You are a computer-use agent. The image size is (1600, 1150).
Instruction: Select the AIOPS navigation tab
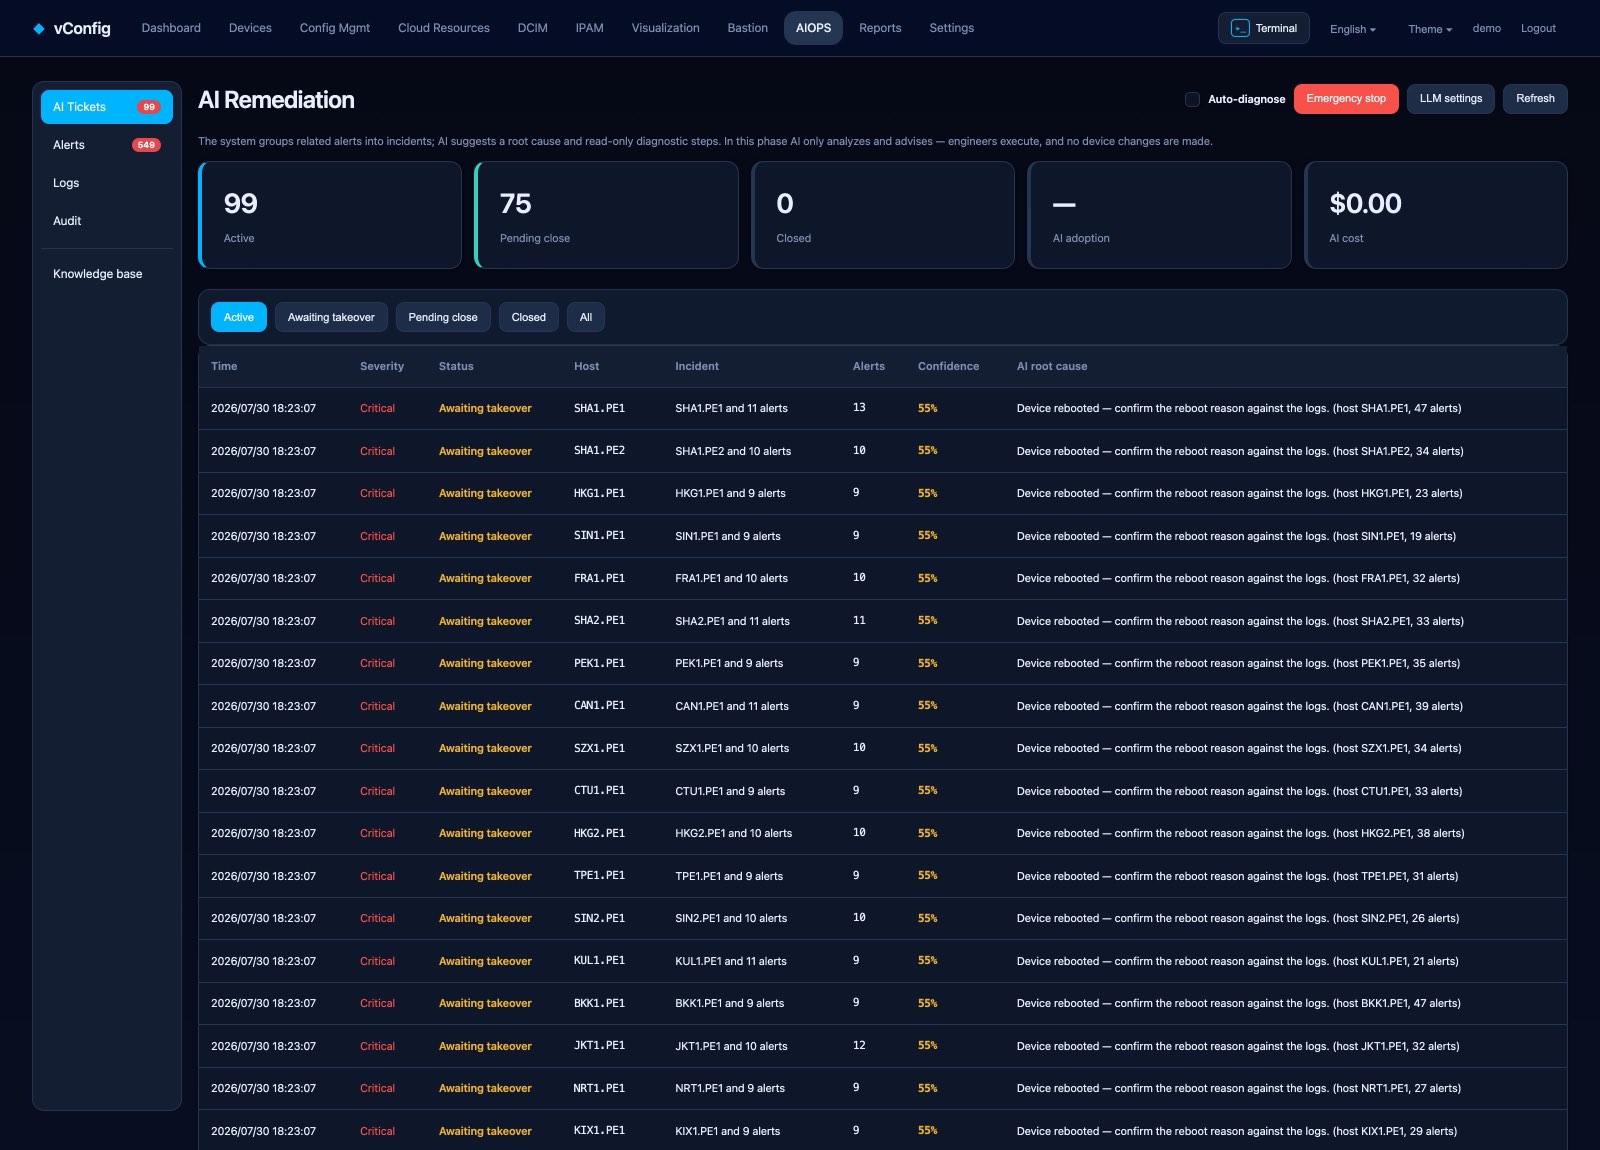coord(813,28)
